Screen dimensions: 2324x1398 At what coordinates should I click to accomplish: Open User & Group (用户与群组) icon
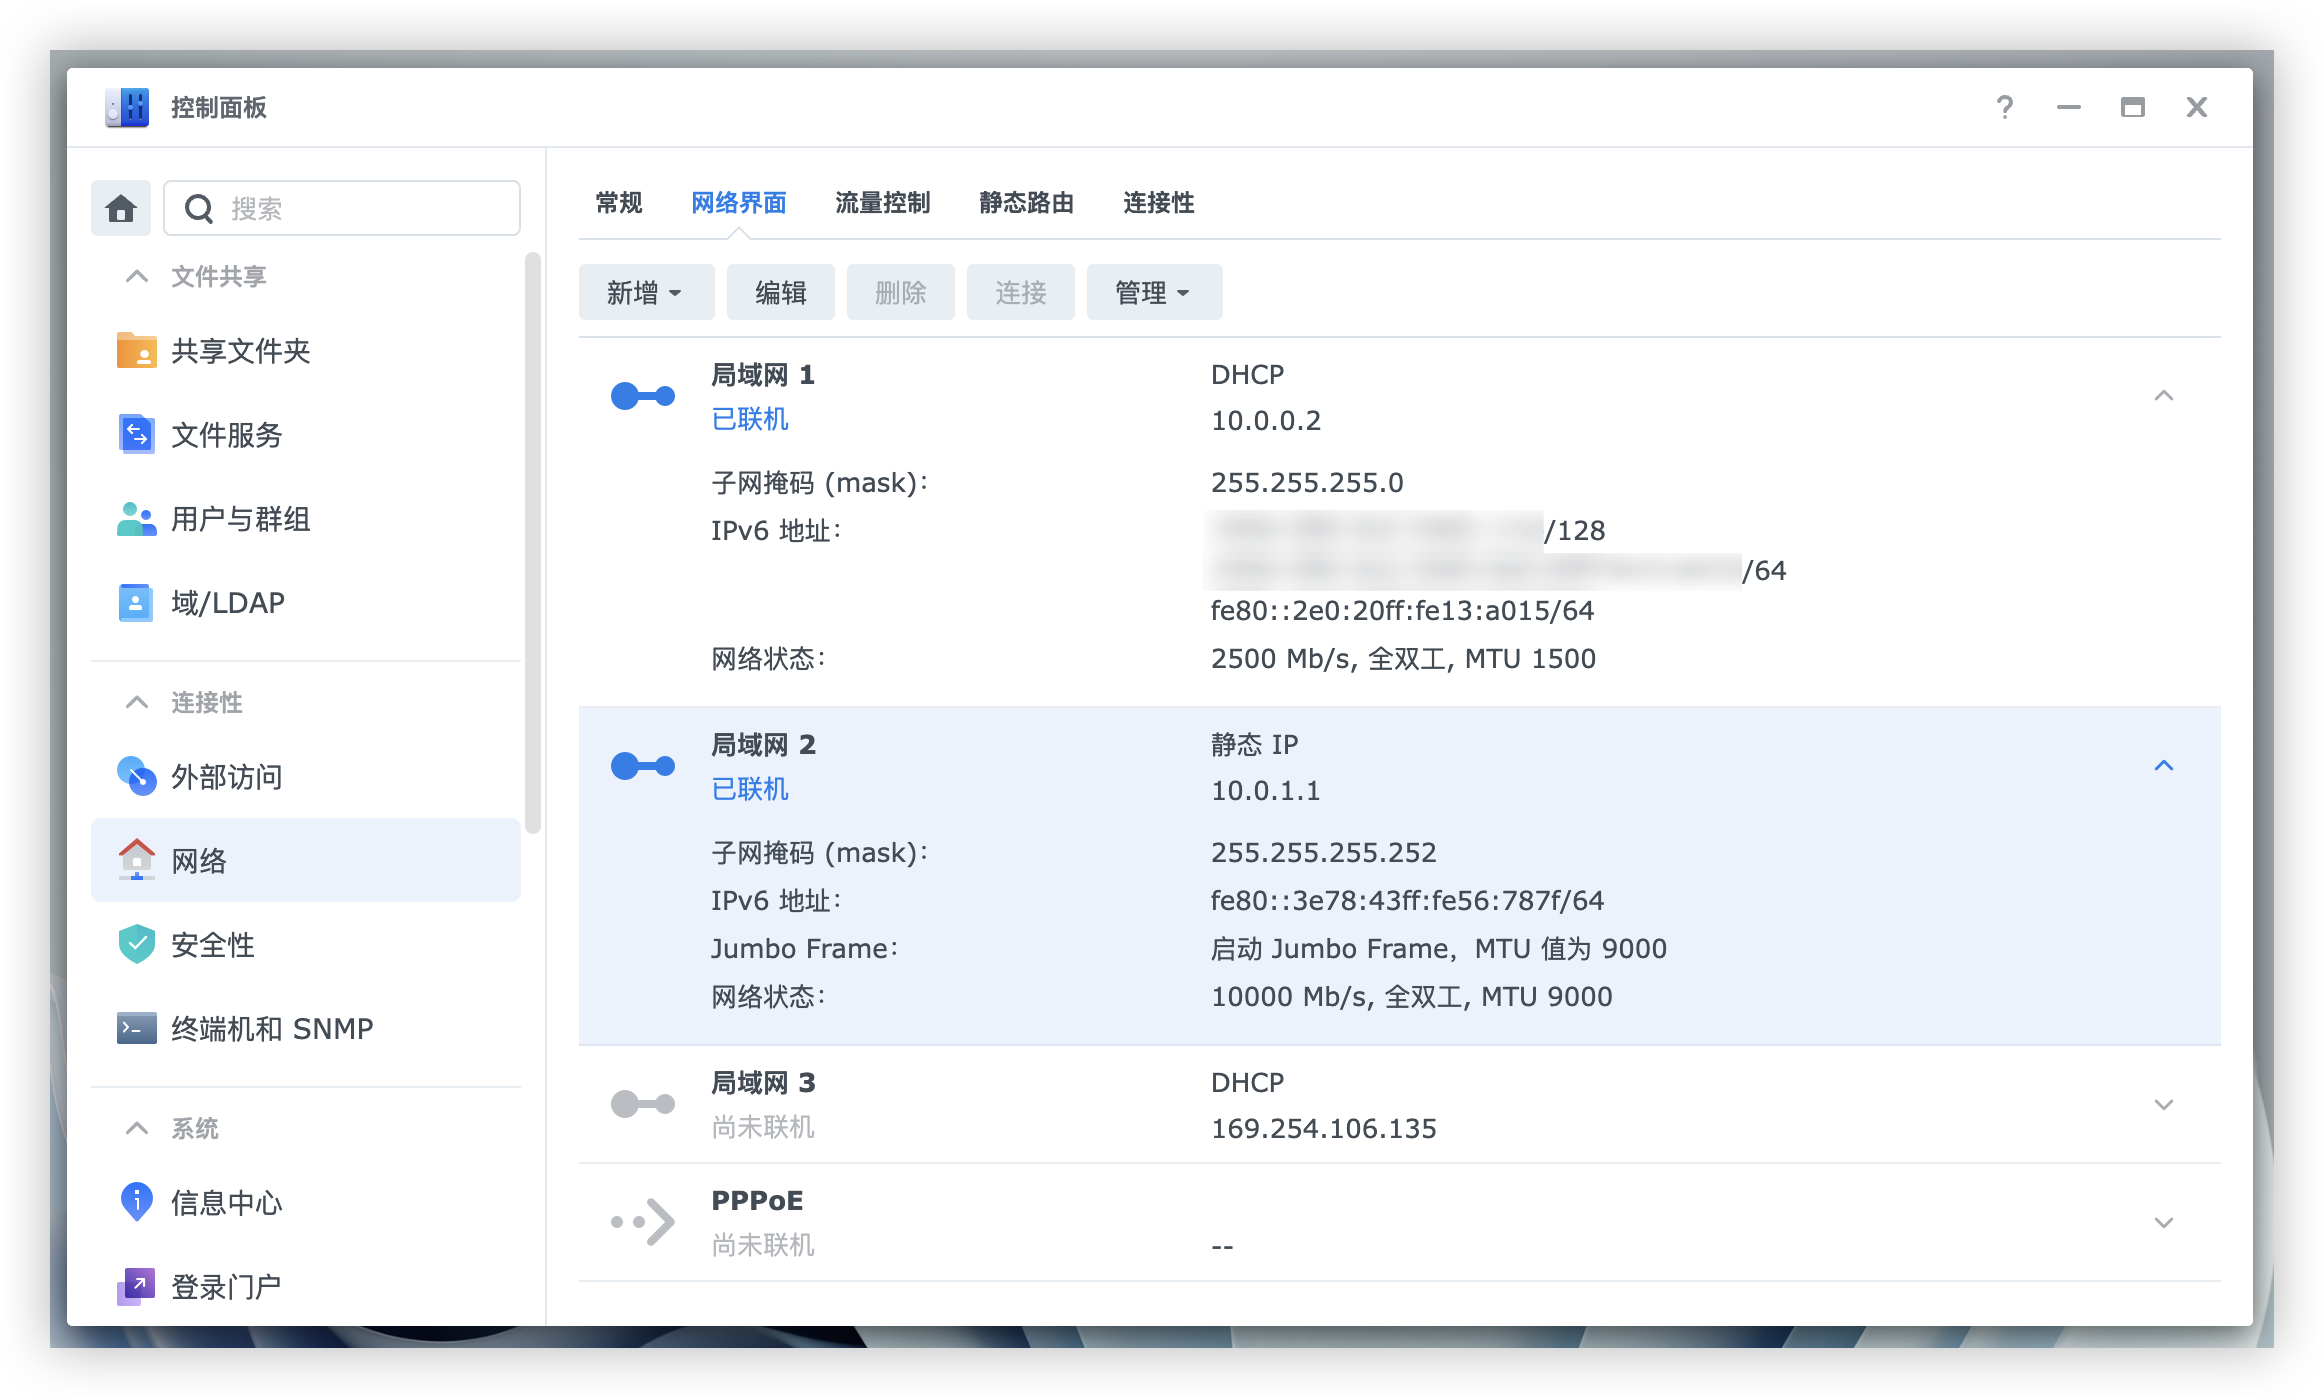(136, 519)
